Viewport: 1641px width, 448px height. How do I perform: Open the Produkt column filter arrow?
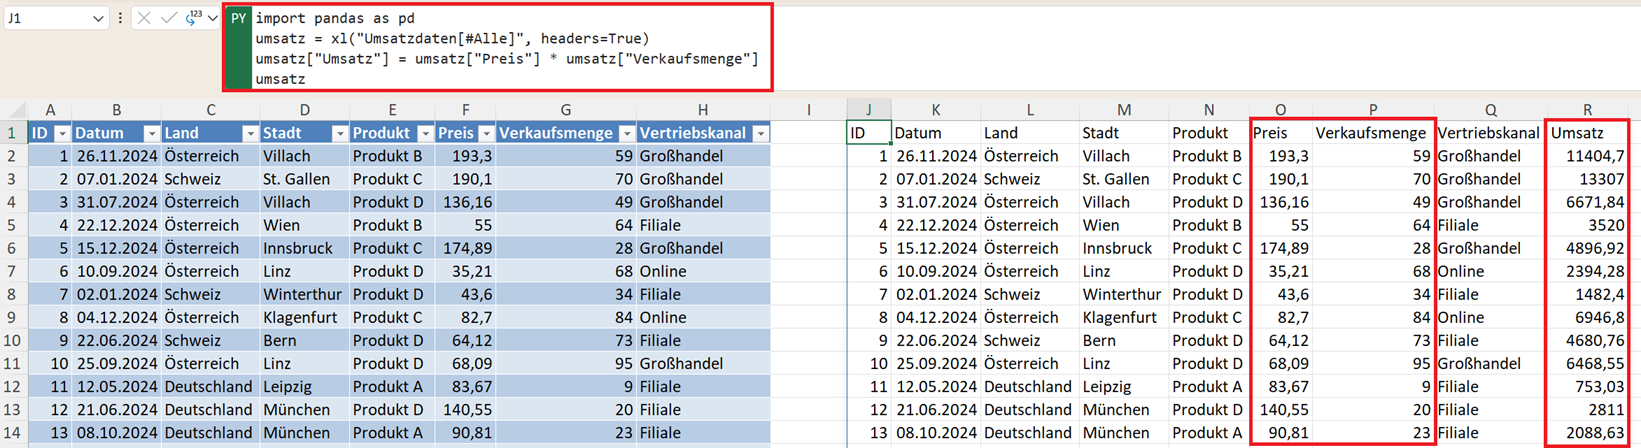(x=425, y=133)
